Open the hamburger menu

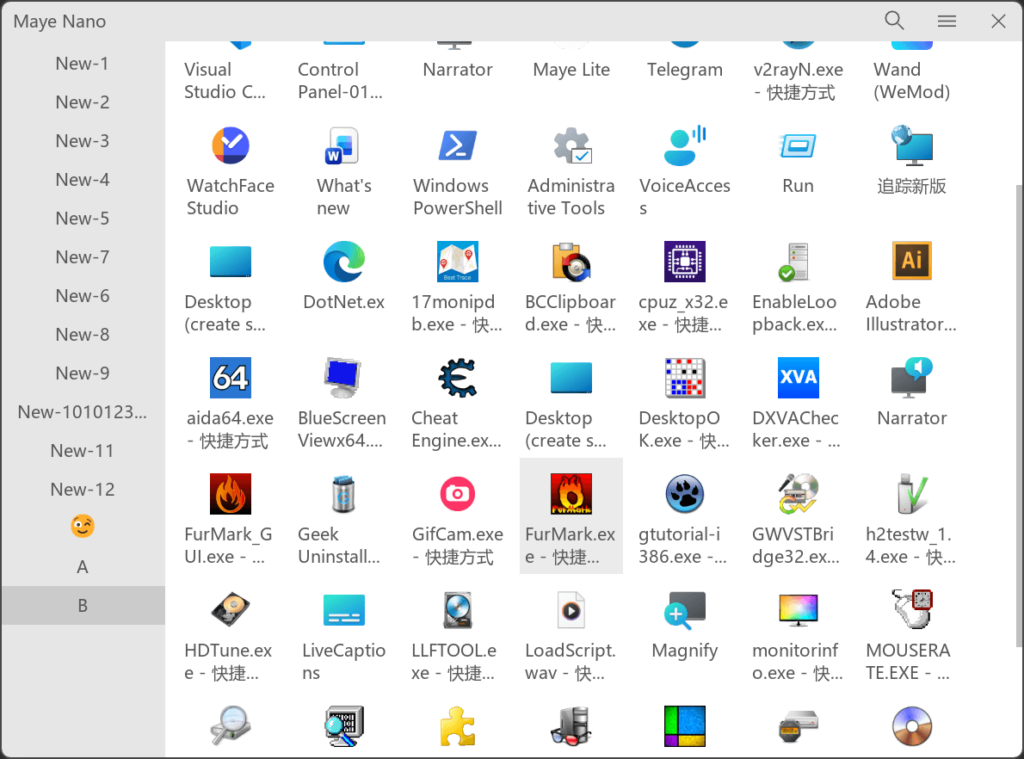(x=946, y=21)
